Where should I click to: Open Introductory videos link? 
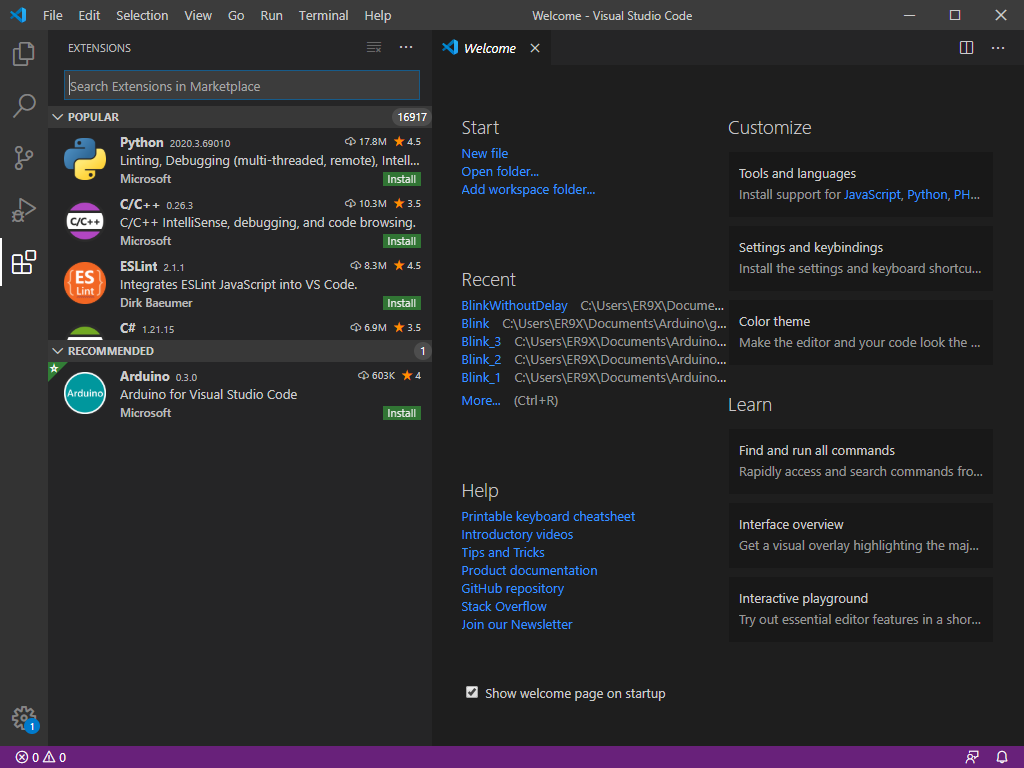[517, 535]
